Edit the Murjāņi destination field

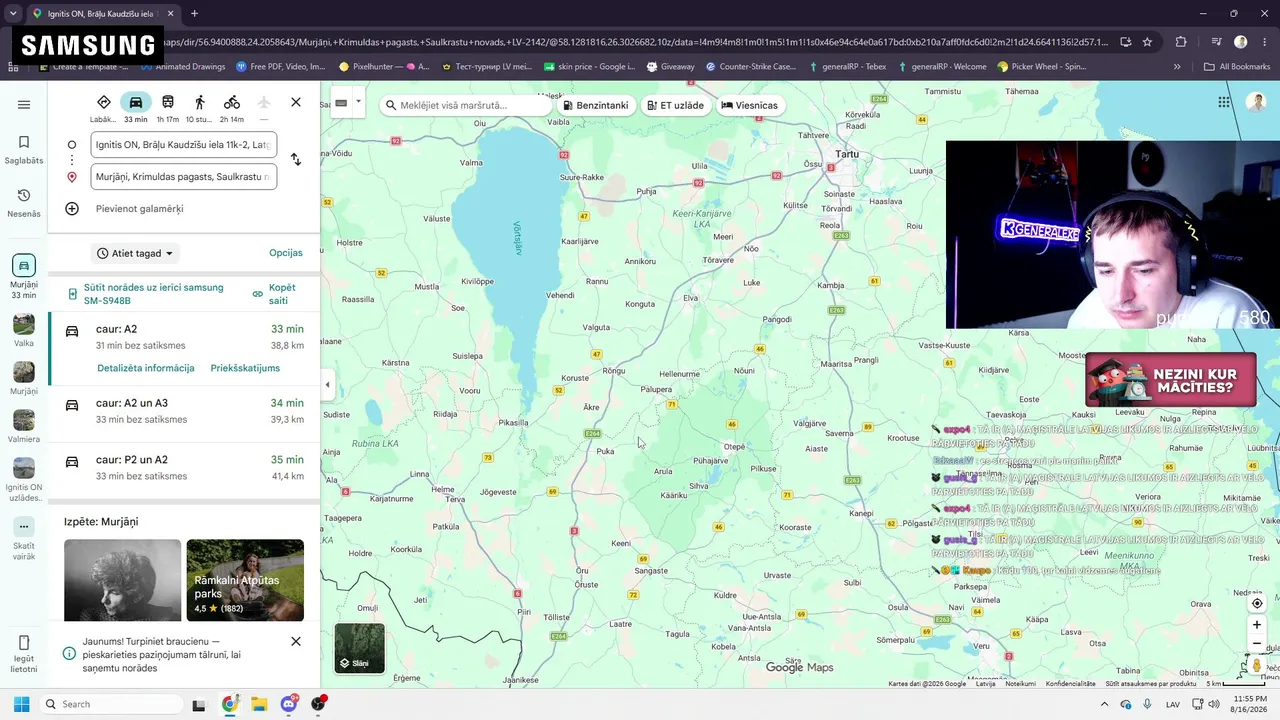coord(183,176)
